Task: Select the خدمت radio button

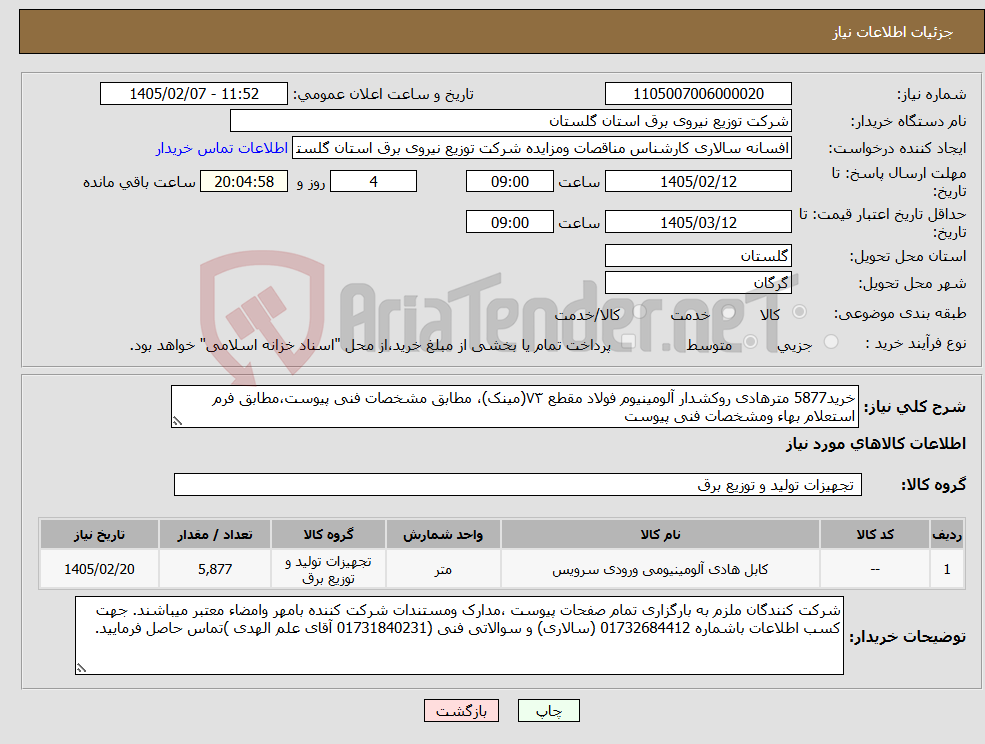Action: click(729, 312)
